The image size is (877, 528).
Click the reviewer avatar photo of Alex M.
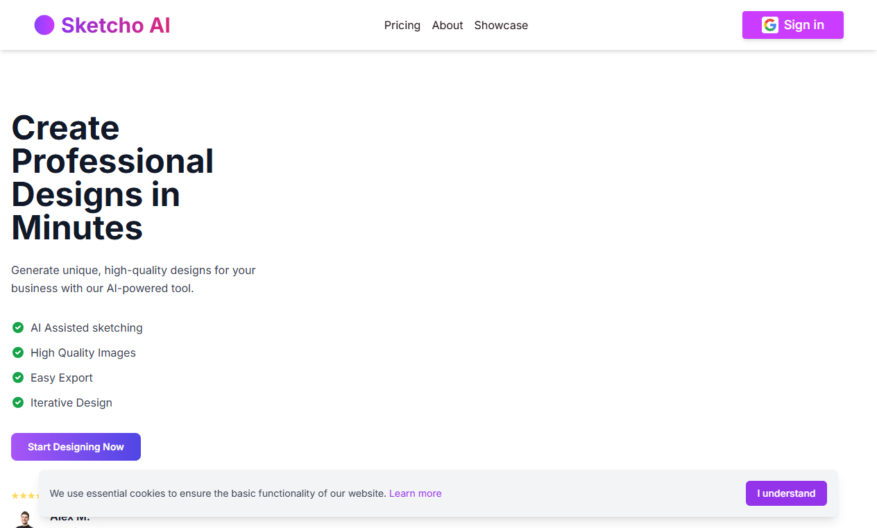coord(24,520)
